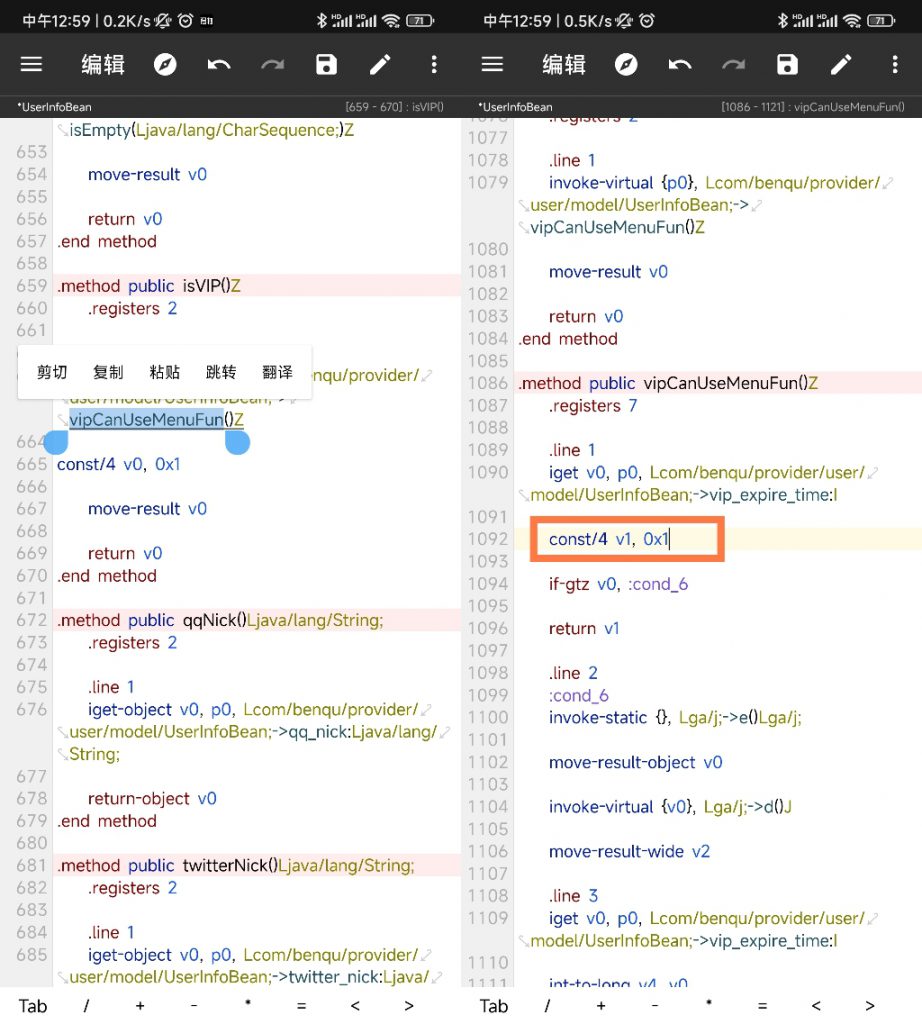The width and height of the screenshot is (922, 1024).
Task: Choose 复制 from the selection popup
Action: (108, 372)
